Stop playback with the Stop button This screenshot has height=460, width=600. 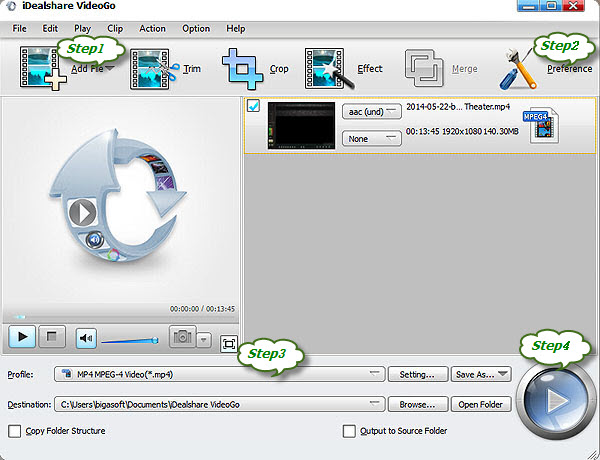(x=52, y=337)
